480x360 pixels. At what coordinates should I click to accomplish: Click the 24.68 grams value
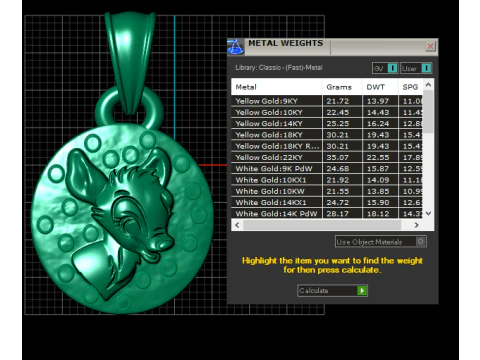(338, 169)
